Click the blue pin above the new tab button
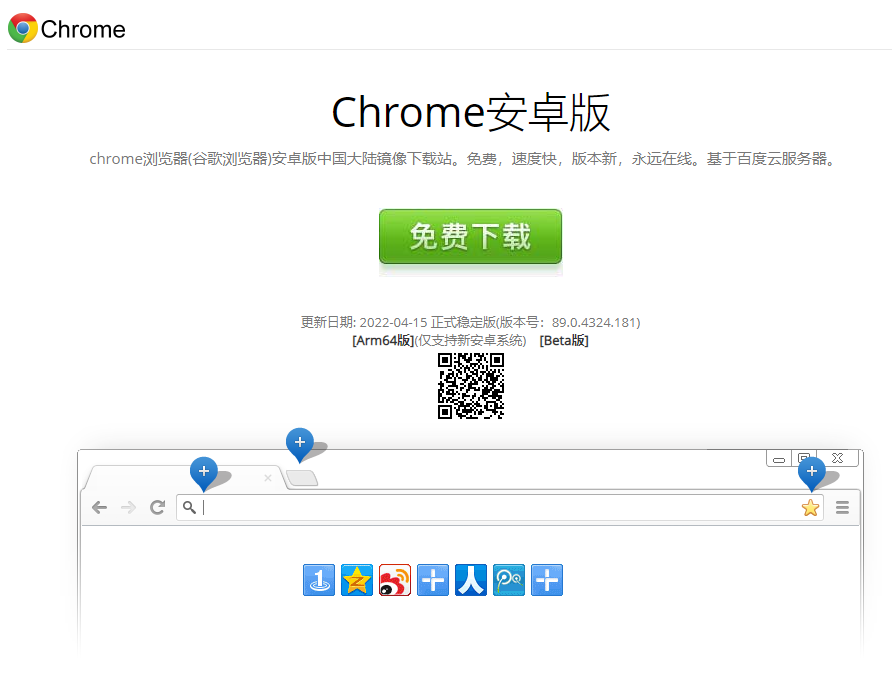This screenshot has width=892, height=682. [x=300, y=443]
